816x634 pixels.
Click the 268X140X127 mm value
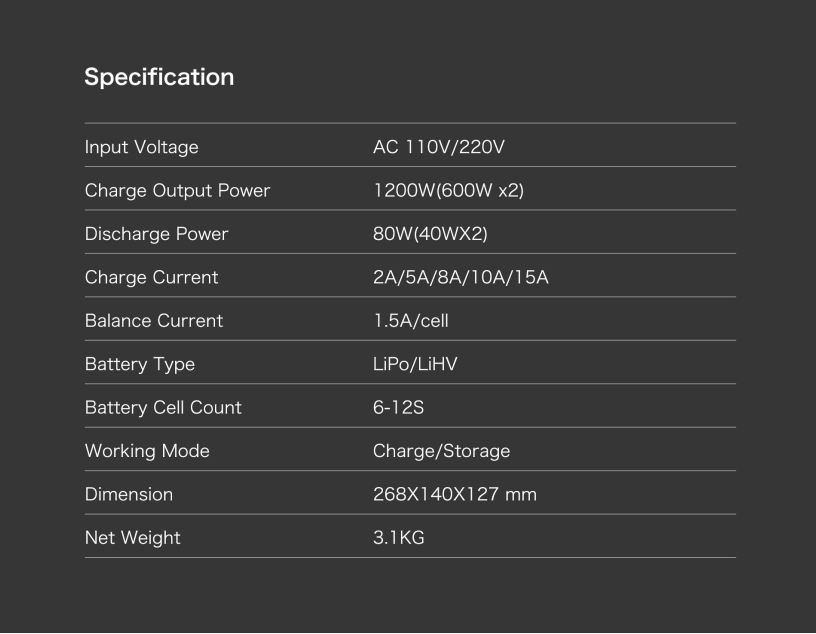[x=455, y=494]
